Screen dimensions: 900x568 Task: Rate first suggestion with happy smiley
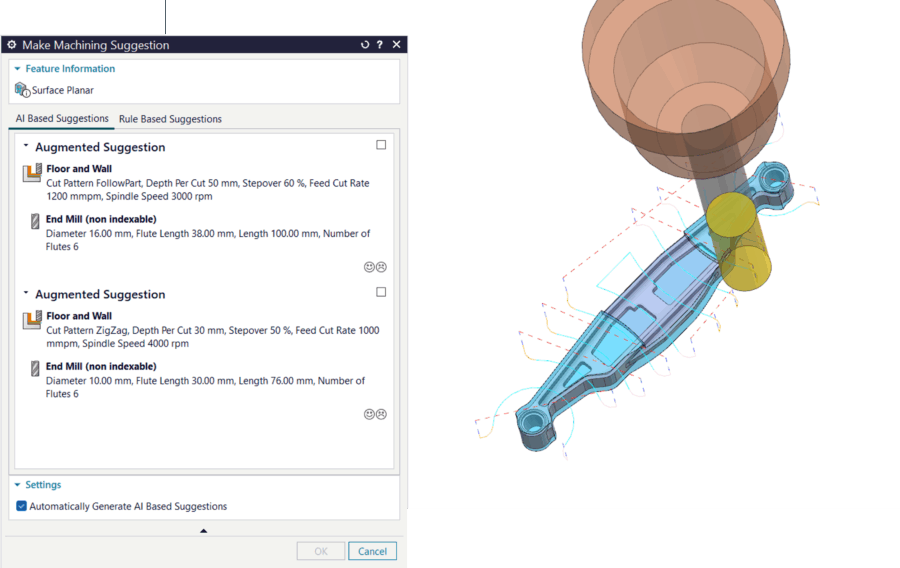tap(369, 267)
